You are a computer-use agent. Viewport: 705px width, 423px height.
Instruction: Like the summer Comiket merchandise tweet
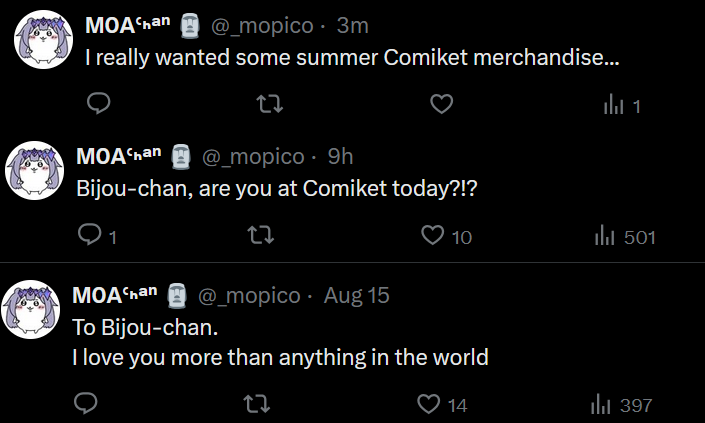pos(441,104)
